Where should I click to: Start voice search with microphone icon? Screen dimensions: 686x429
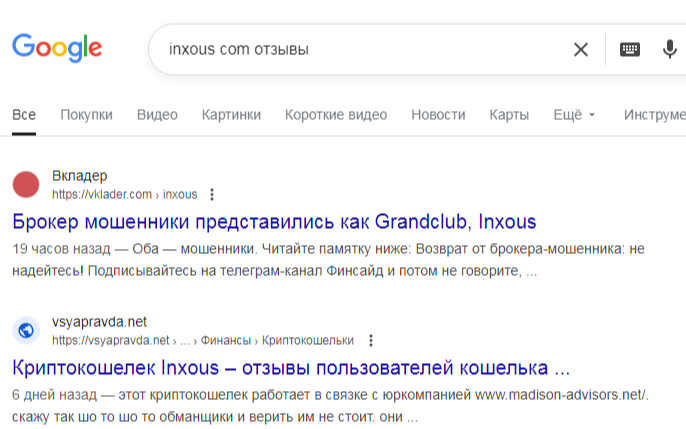point(670,49)
